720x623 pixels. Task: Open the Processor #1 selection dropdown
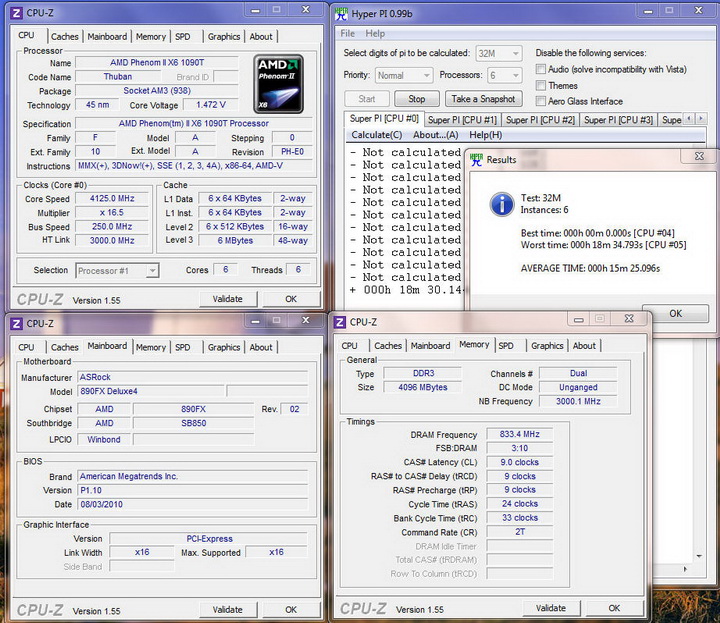pyautogui.click(x=117, y=271)
